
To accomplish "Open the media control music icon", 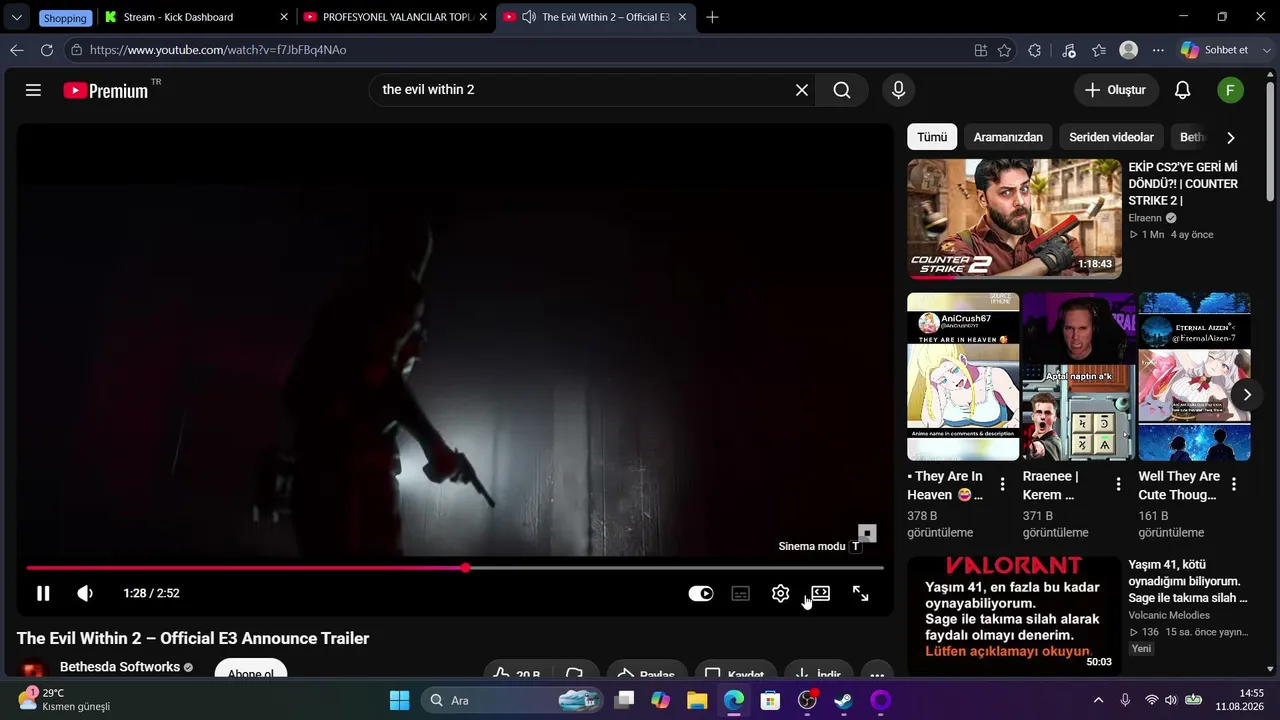I will coord(1069,50).
